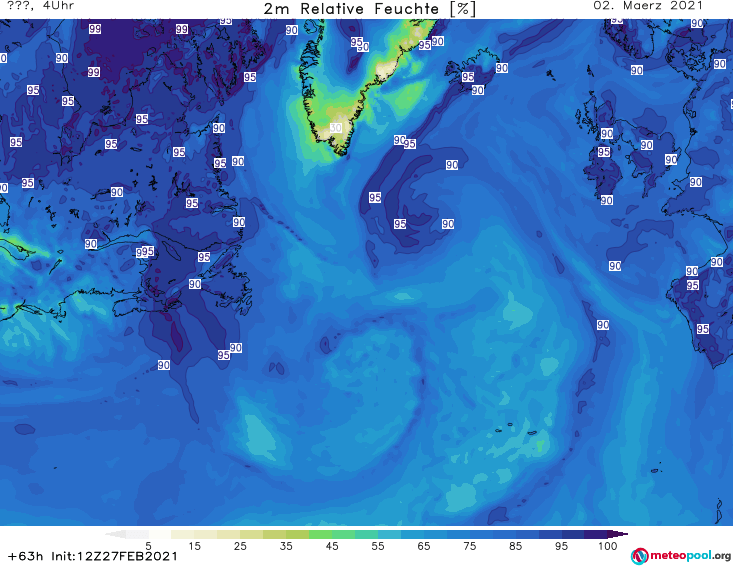Click the '???, 4Uhr' time label
This screenshot has height=566, width=733.
pos(41,6)
